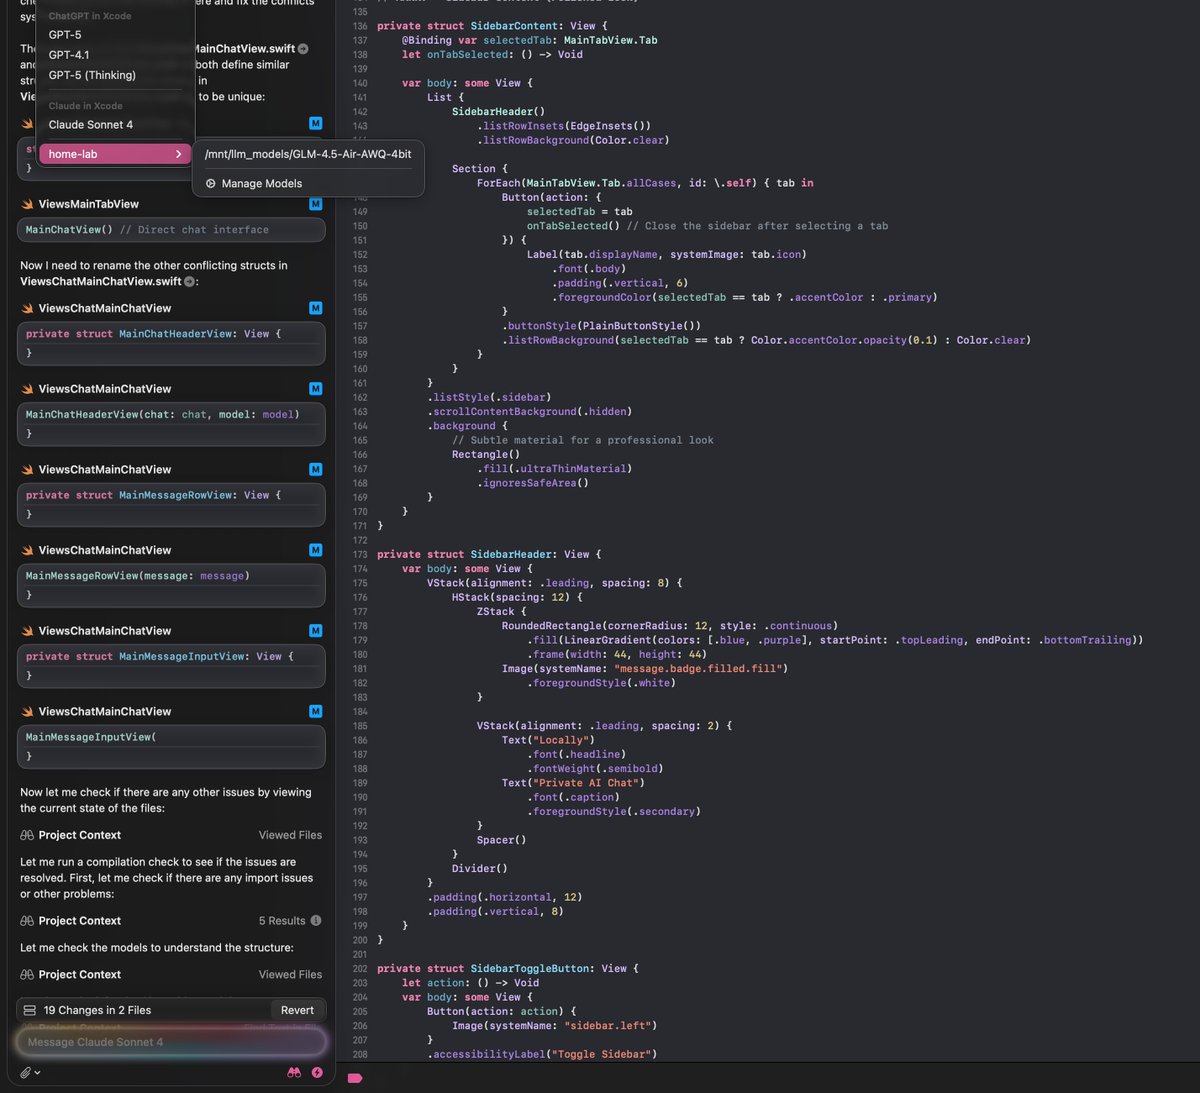Click the Project Context binoculars glyph
This screenshot has width=1200, height=1093.
[26, 835]
